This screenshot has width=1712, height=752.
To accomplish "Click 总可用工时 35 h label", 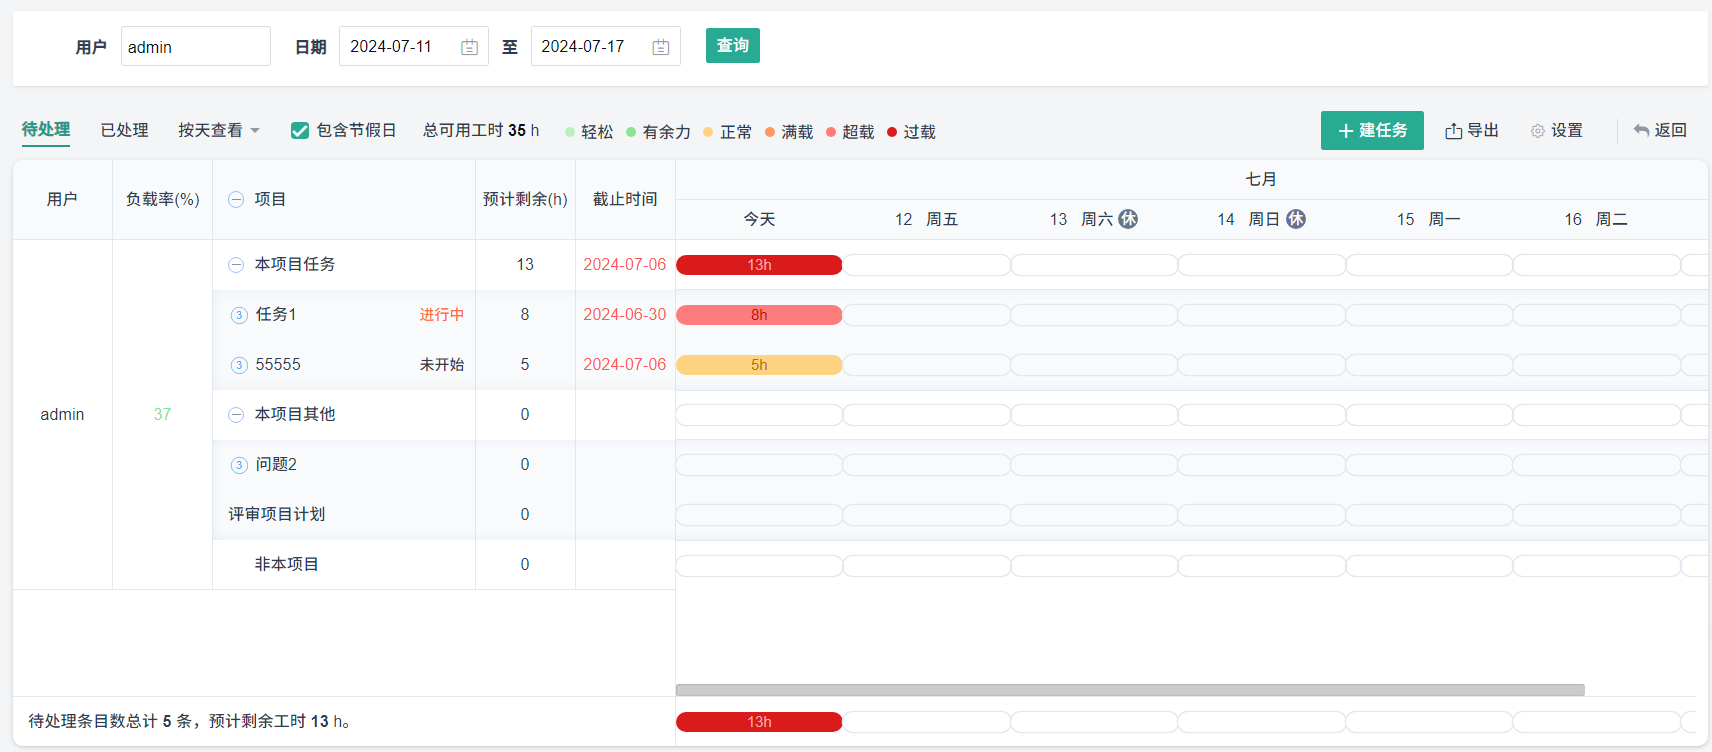I will point(481,131).
